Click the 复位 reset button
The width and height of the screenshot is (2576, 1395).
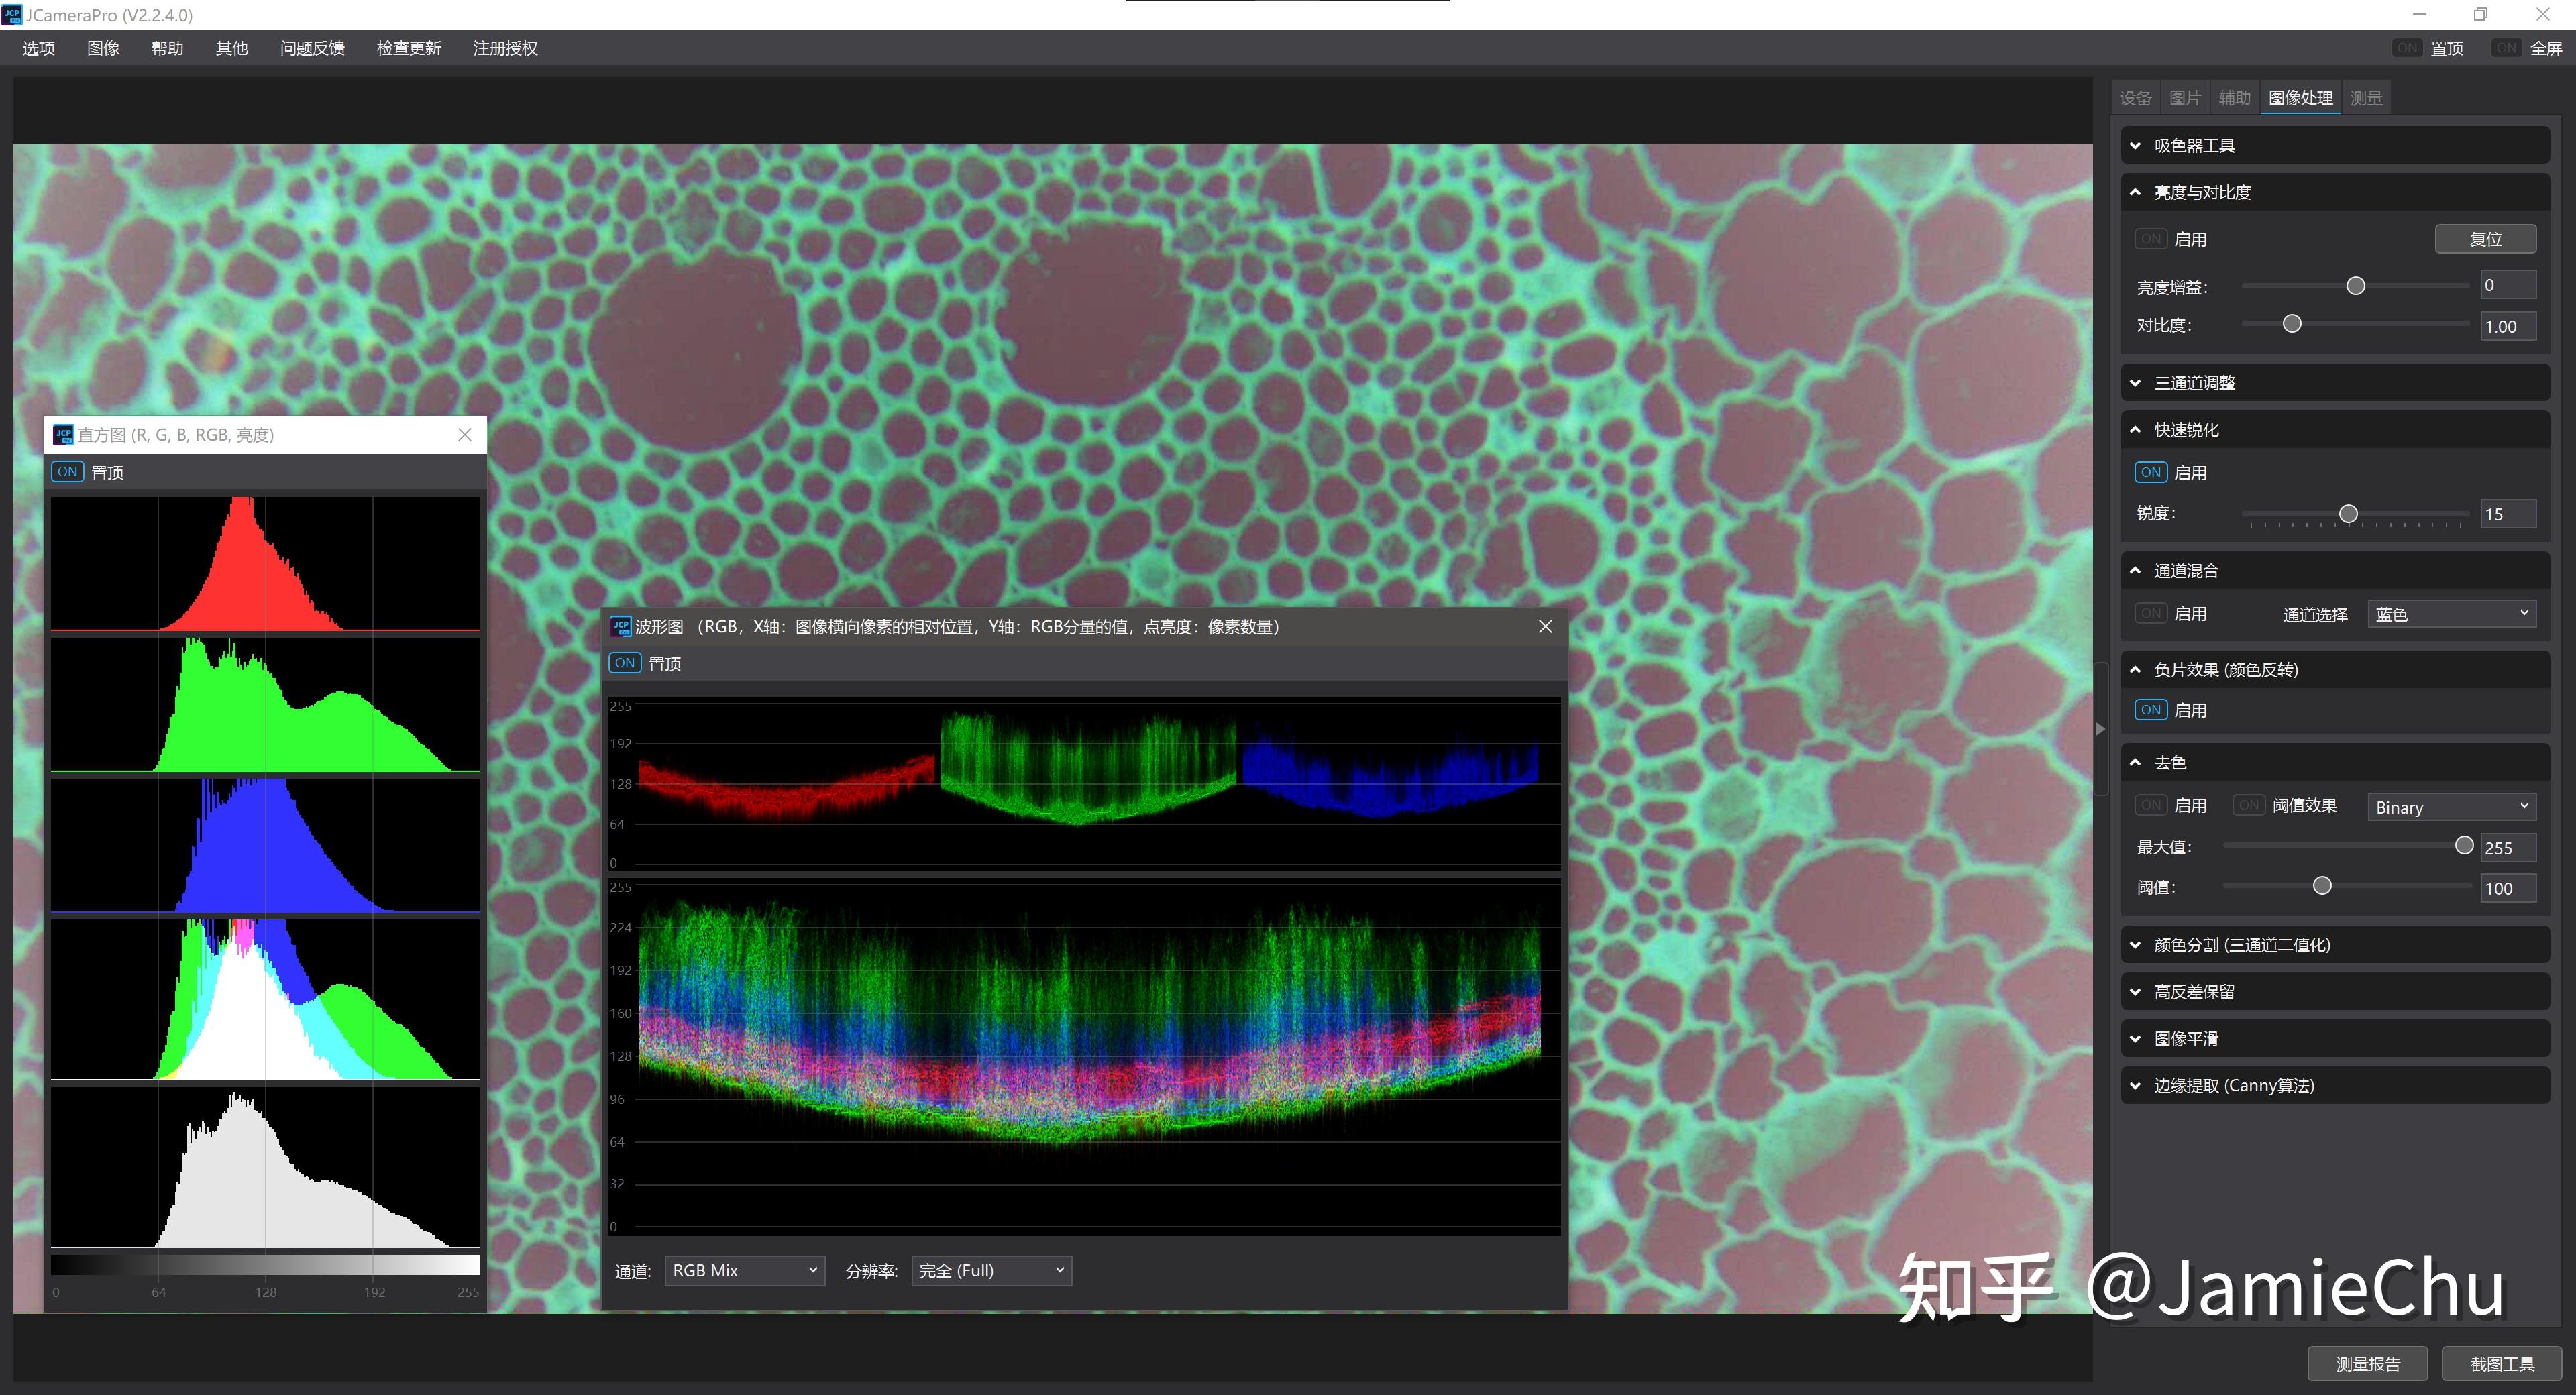2485,239
